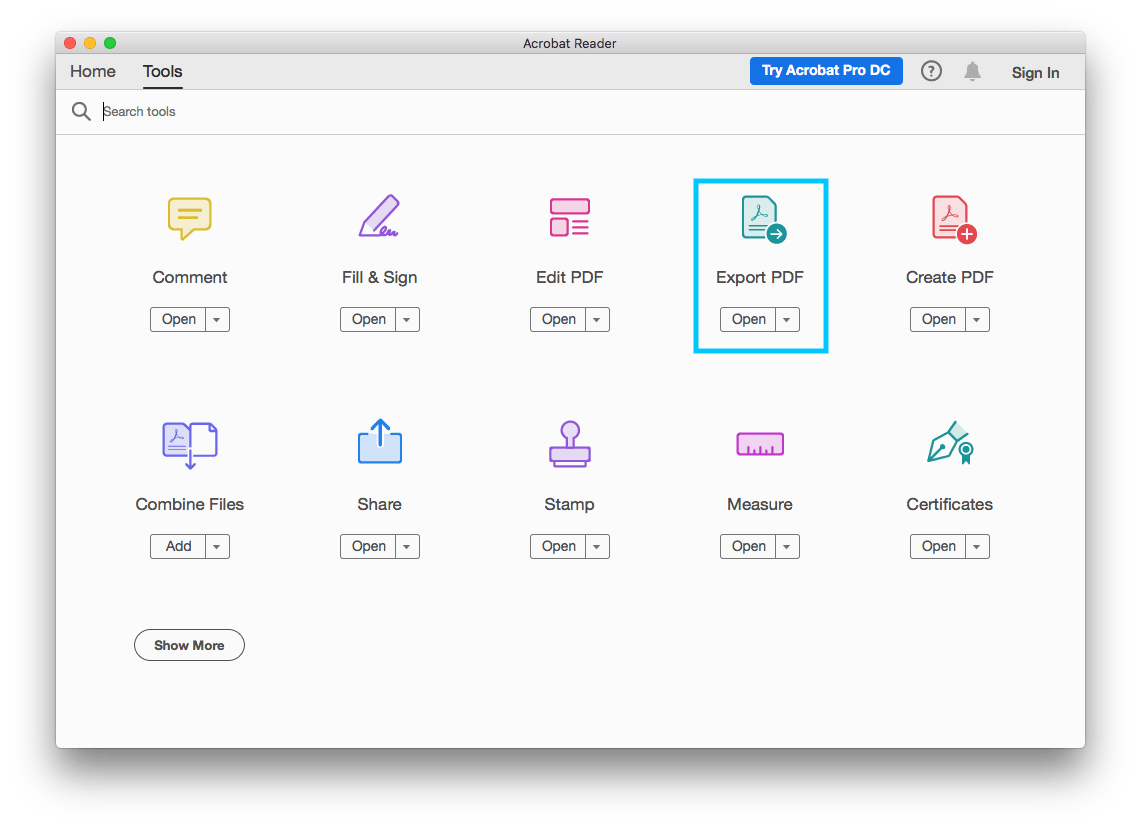The width and height of the screenshot is (1141, 828).
Task: Expand the Combine Files Add dropdown arrow
Action: coord(217,546)
